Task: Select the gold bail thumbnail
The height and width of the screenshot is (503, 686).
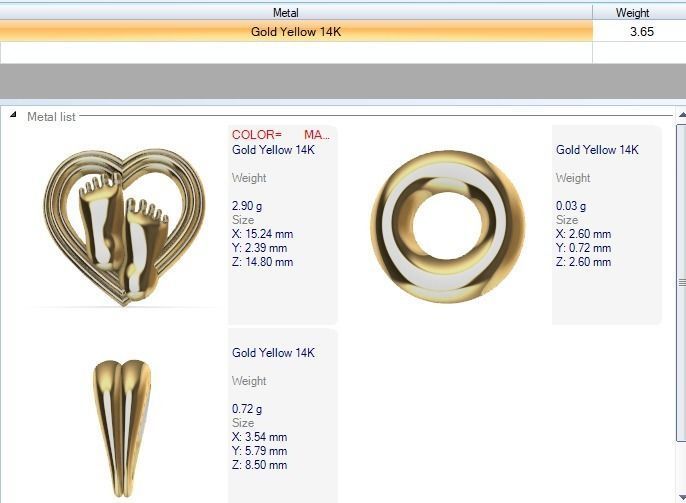Action: (x=122, y=428)
